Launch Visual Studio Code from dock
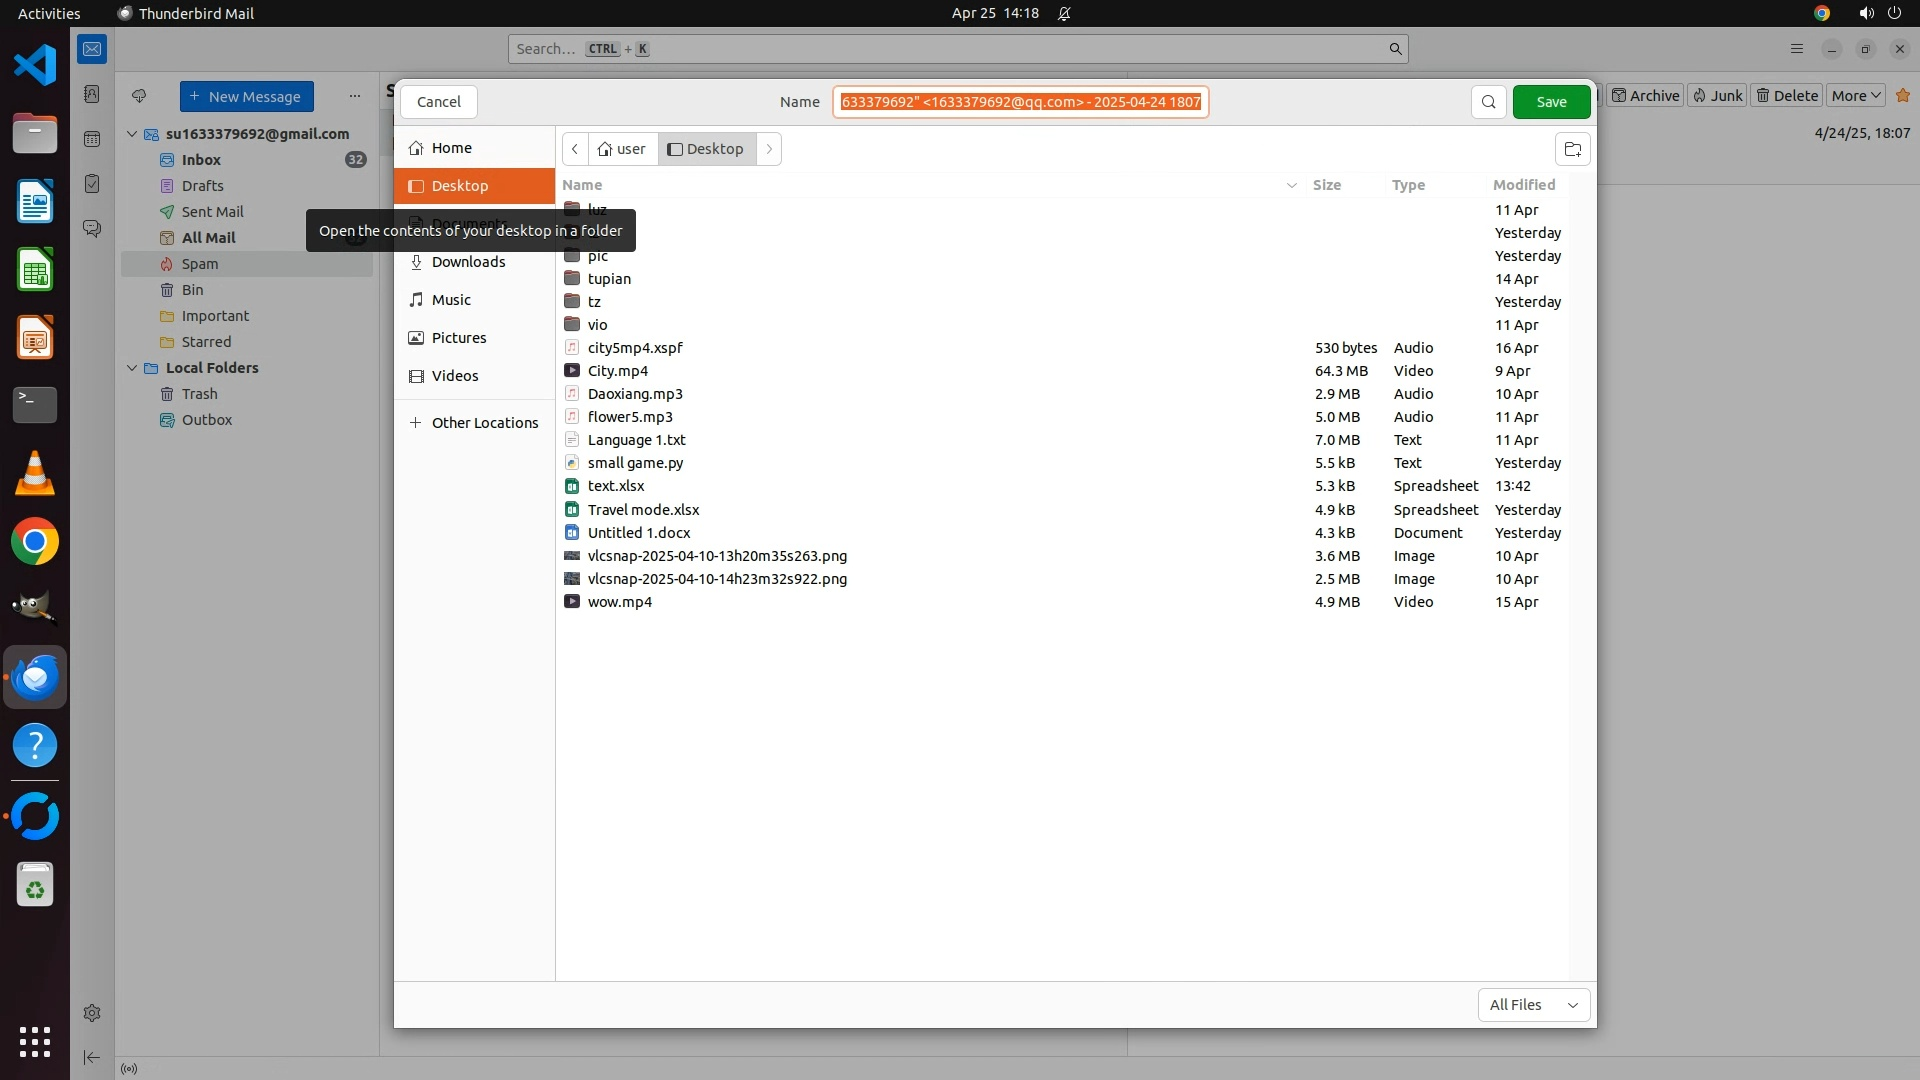Viewport: 1920px width, 1080px height. (x=35, y=66)
